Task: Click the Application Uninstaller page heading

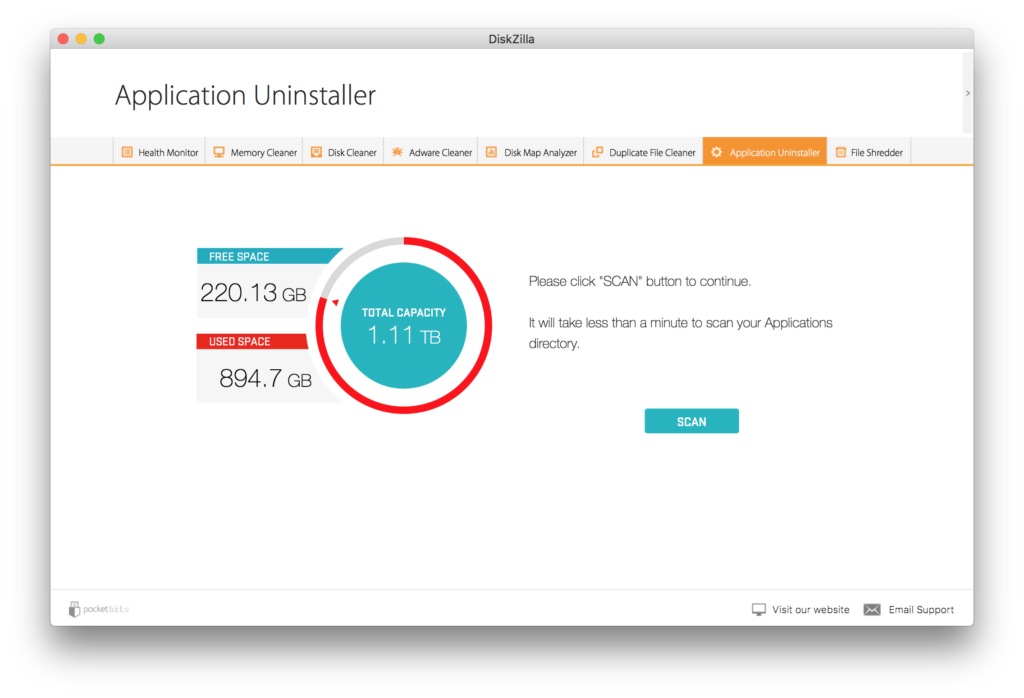Action: point(246,95)
